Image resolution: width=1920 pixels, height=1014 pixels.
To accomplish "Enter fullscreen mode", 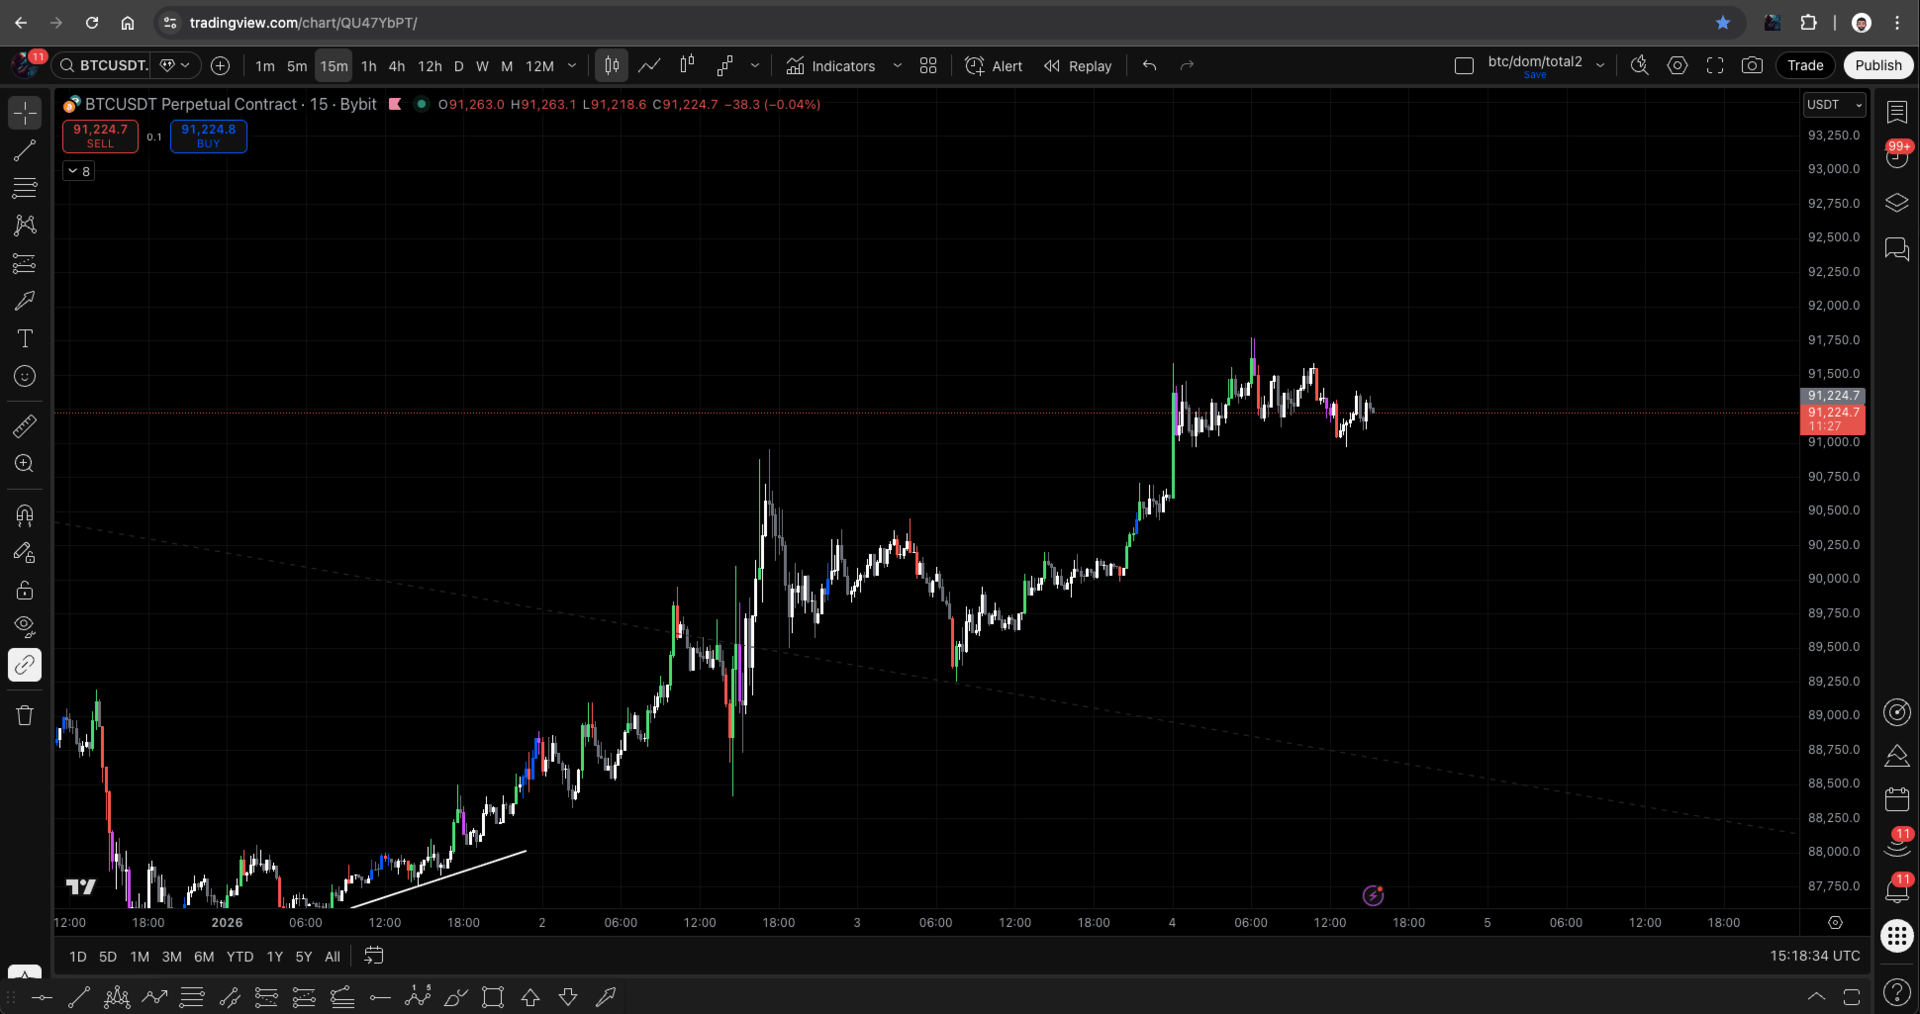I will [x=1715, y=65].
